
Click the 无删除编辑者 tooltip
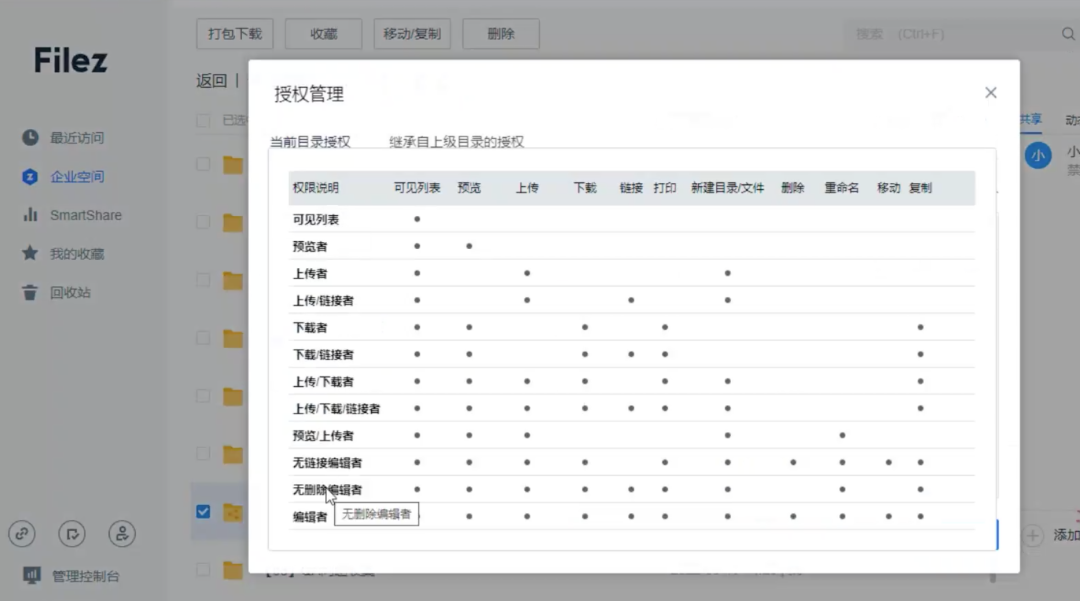[376, 514]
